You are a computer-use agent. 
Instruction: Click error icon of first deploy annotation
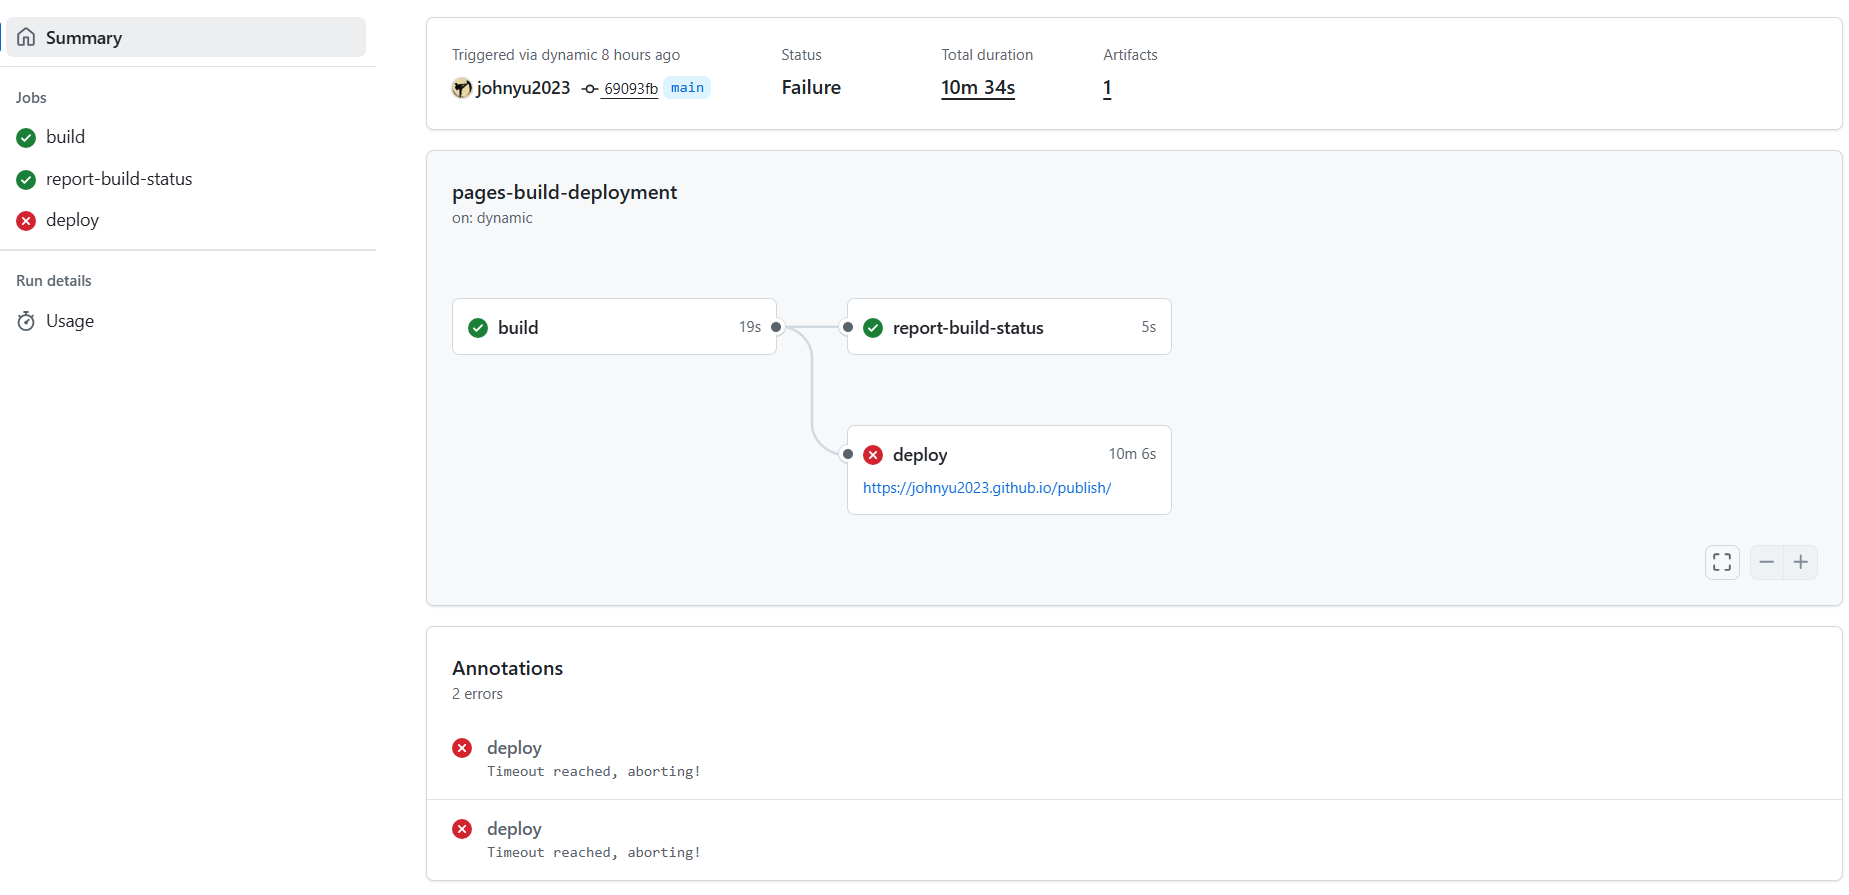tap(462, 748)
